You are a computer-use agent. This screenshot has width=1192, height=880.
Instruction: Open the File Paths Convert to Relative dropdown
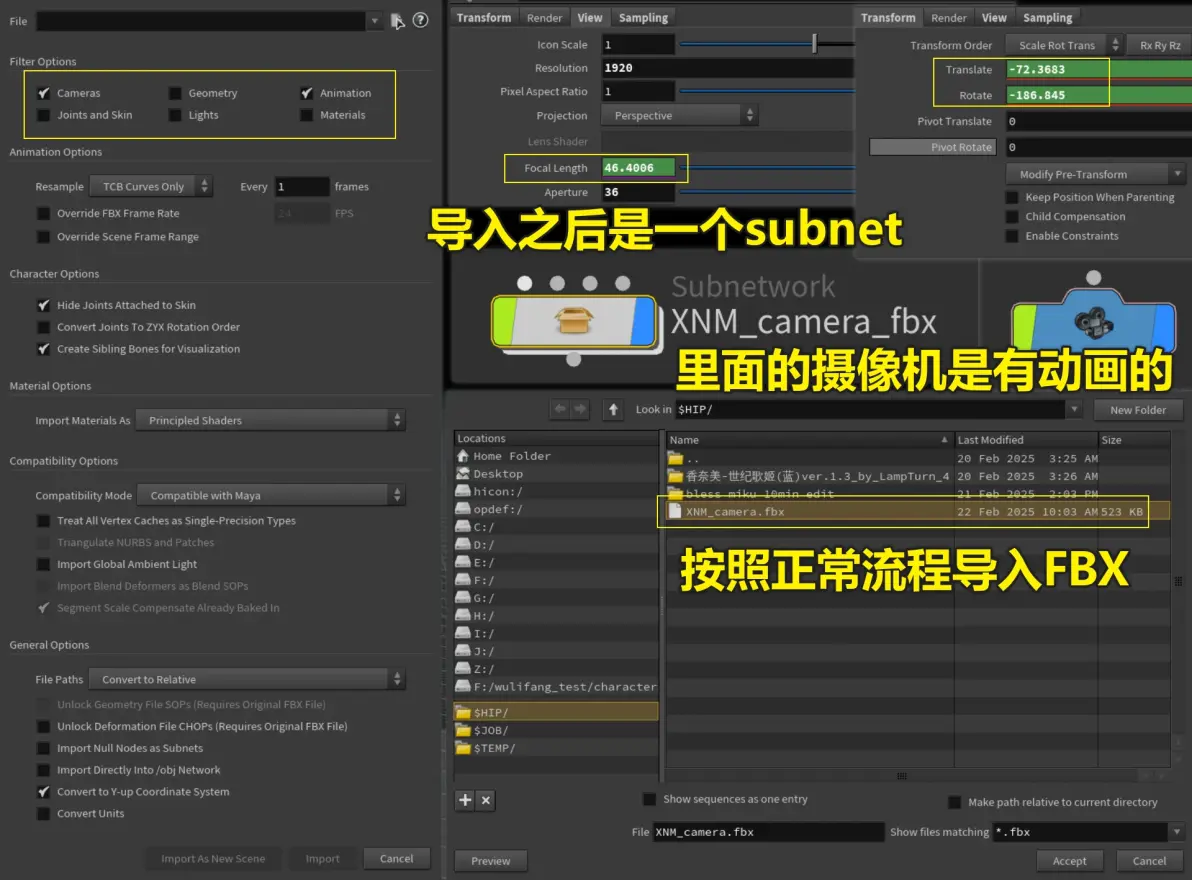[247, 679]
